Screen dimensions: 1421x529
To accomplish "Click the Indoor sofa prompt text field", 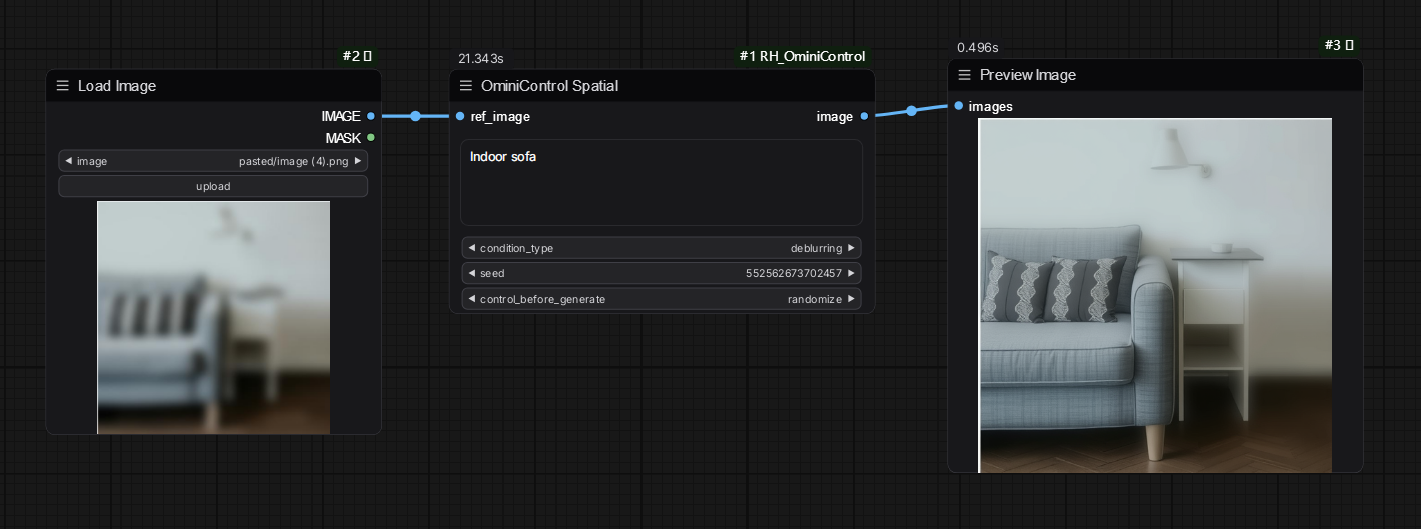I will pyautogui.click(x=660, y=182).
